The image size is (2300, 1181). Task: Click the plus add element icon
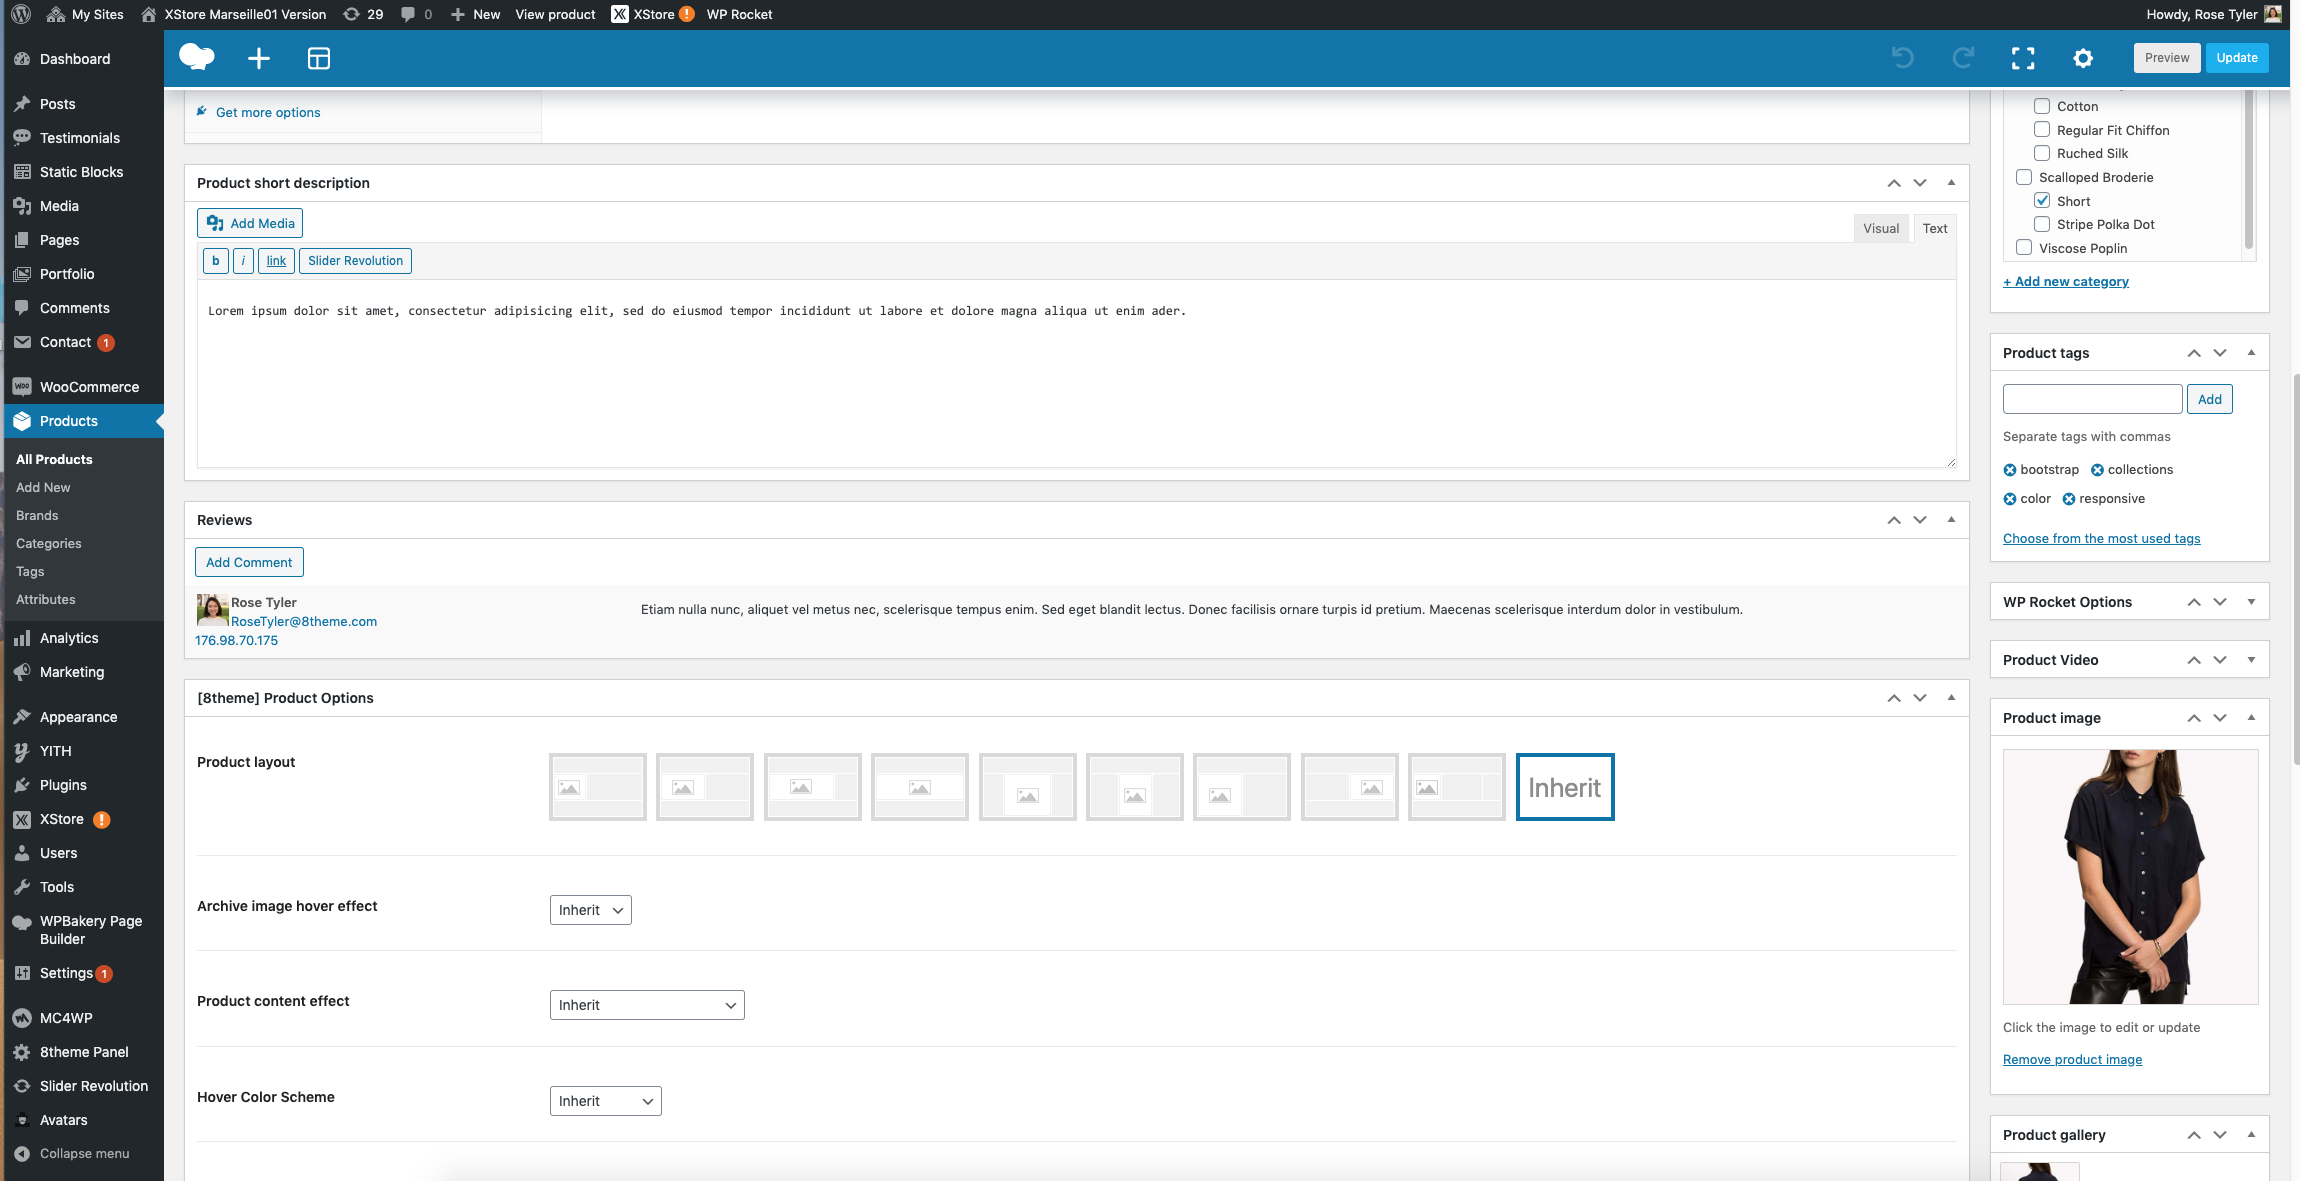tap(258, 58)
